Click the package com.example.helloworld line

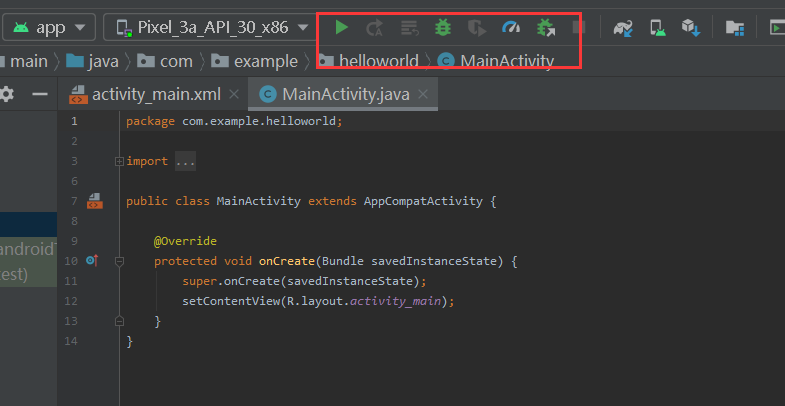234,121
